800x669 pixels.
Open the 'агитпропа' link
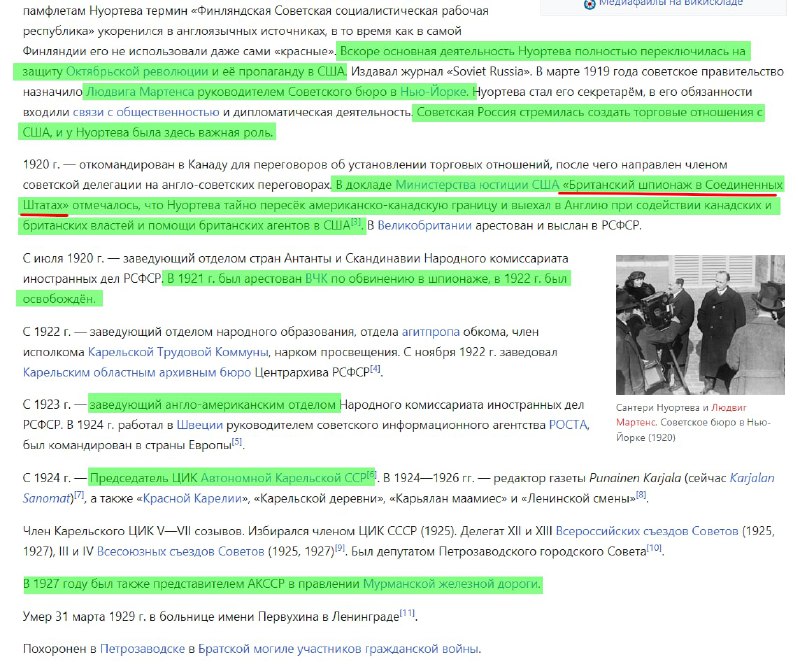click(431, 332)
